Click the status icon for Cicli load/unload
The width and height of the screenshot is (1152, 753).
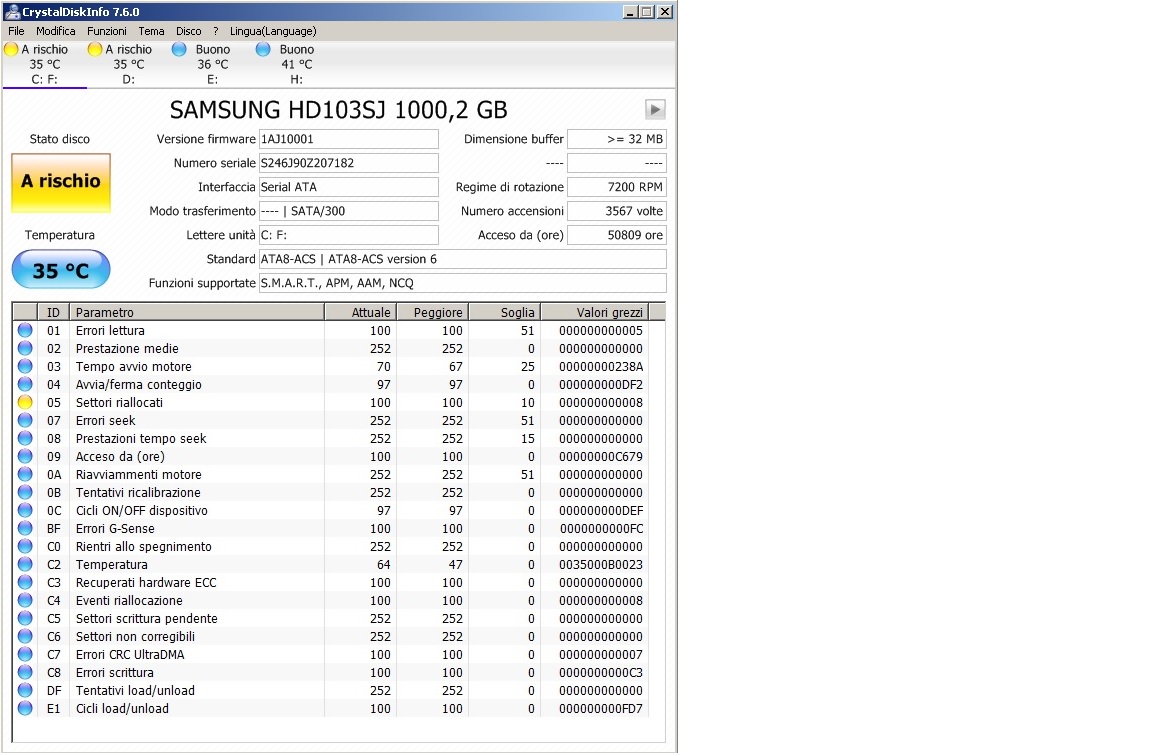tap(25, 708)
